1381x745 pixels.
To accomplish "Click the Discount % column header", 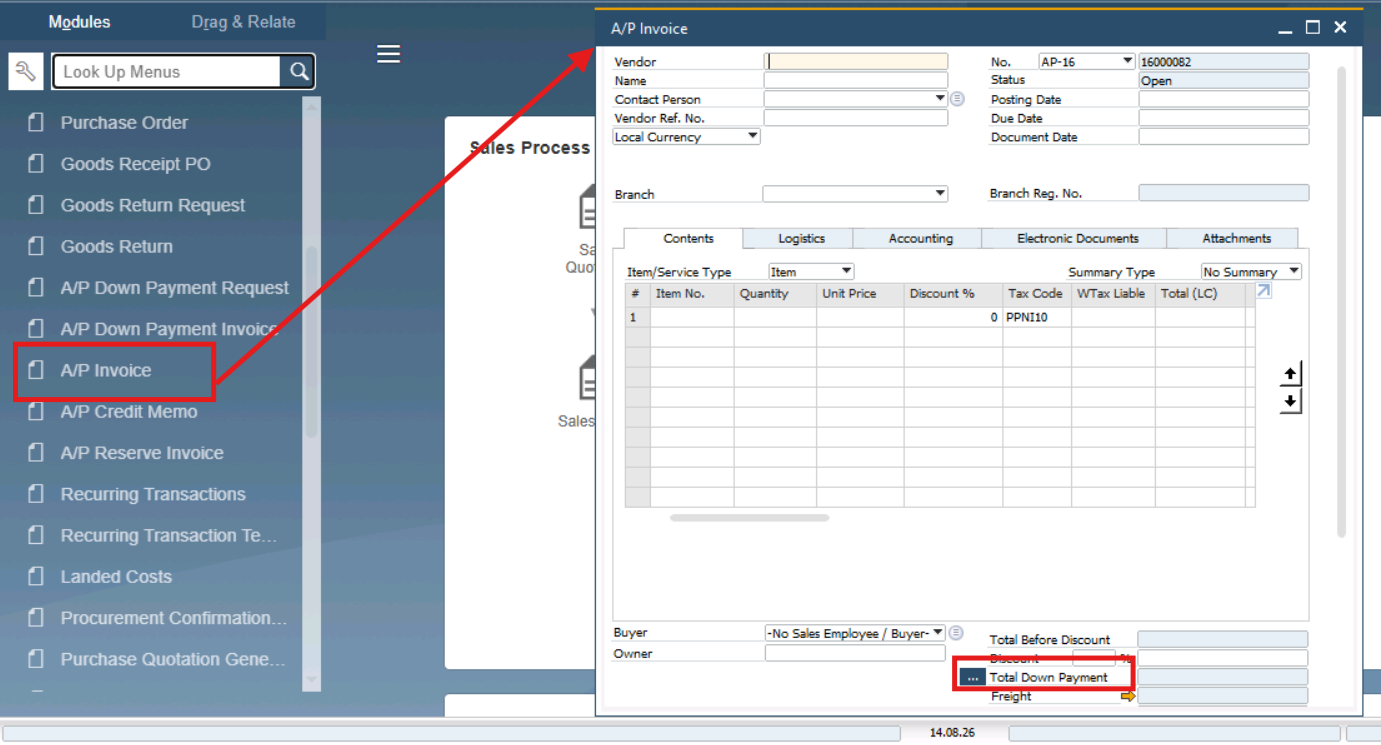I will (953, 294).
